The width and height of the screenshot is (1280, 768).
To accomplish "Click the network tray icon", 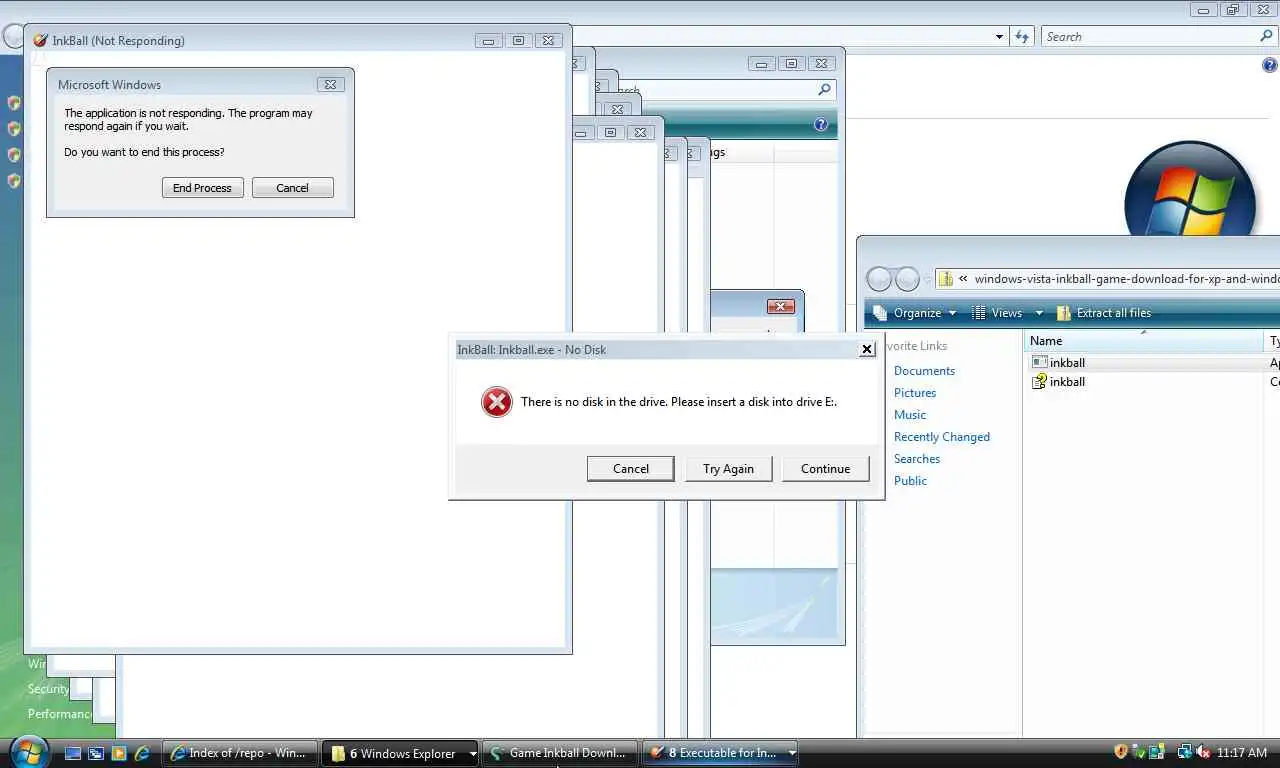I will 1185,752.
